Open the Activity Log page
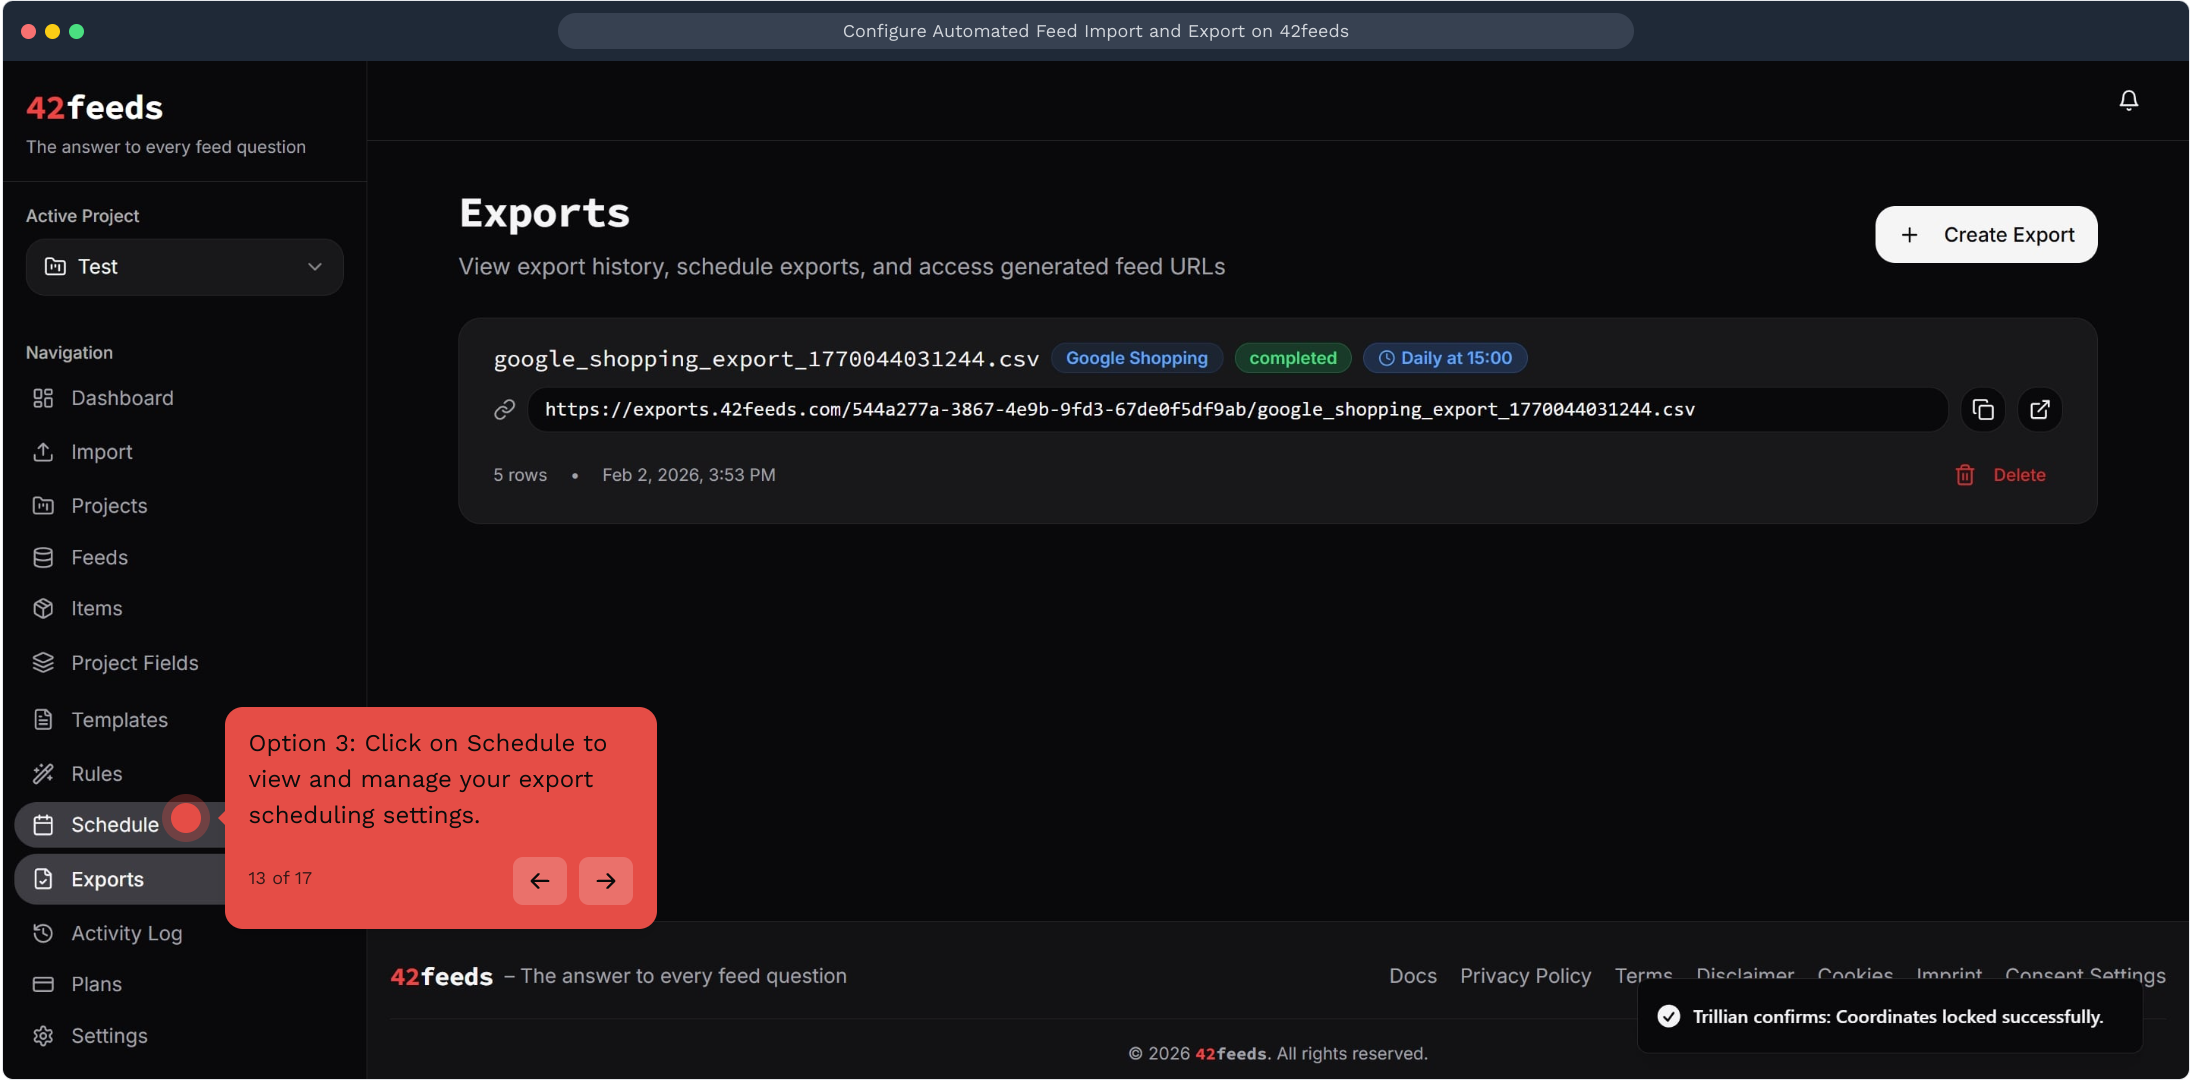The width and height of the screenshot is (2192, 1080). pos(126,933)
